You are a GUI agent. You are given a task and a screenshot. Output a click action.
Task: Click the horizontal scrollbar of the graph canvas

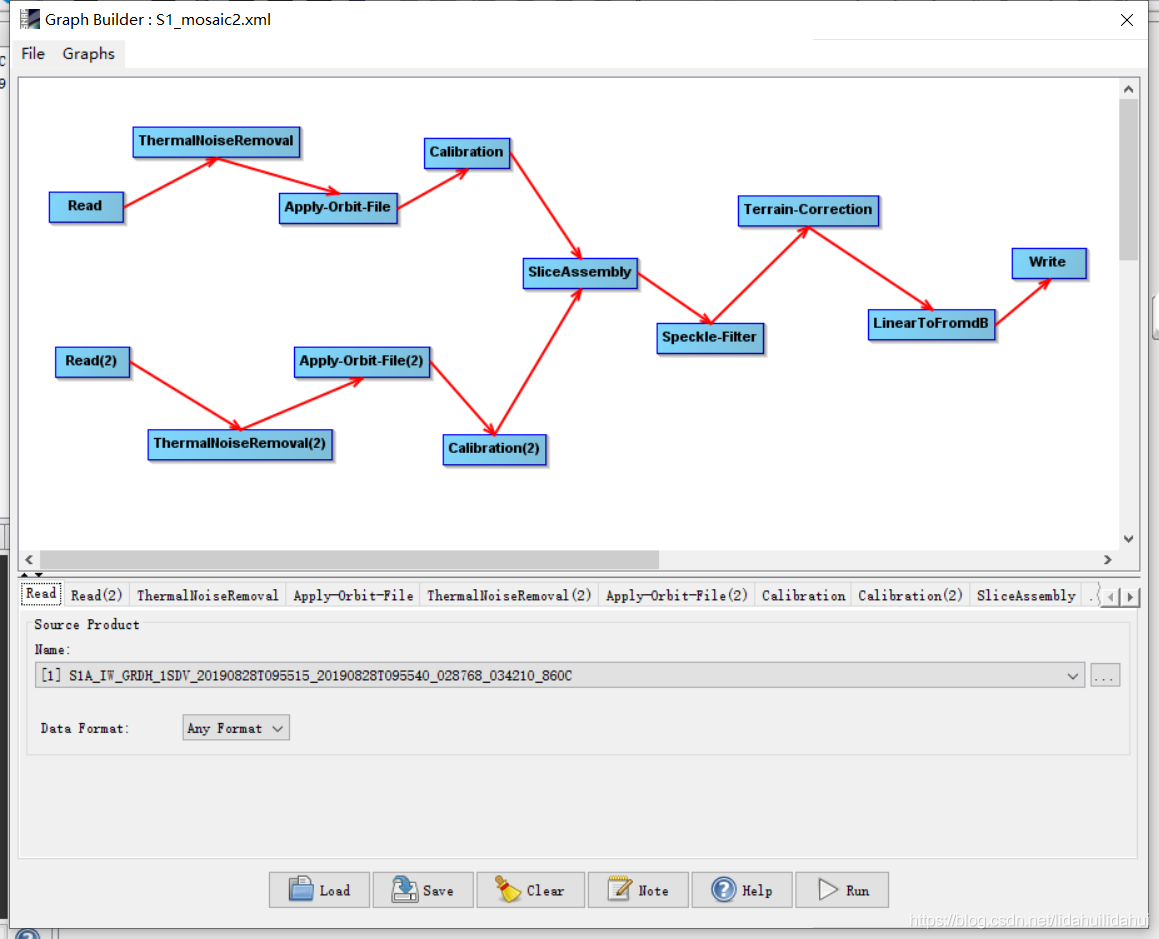pyautogui.click(x=350, y=559)
